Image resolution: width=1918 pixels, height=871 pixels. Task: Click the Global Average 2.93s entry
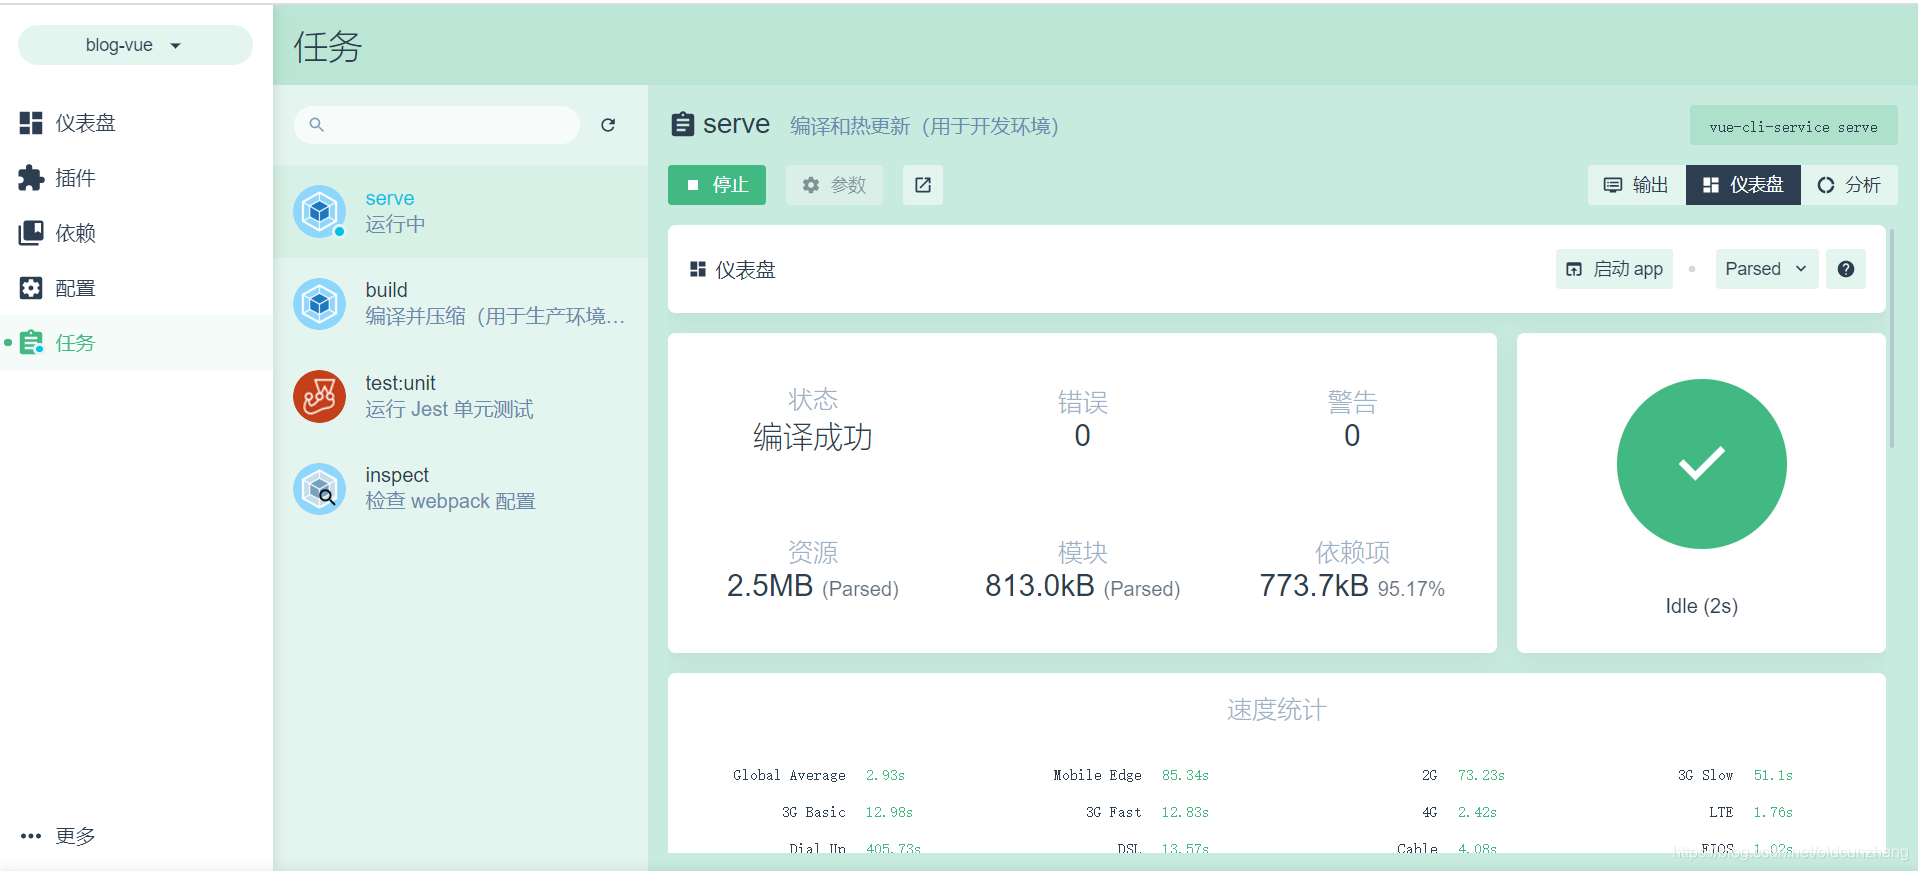819,775
